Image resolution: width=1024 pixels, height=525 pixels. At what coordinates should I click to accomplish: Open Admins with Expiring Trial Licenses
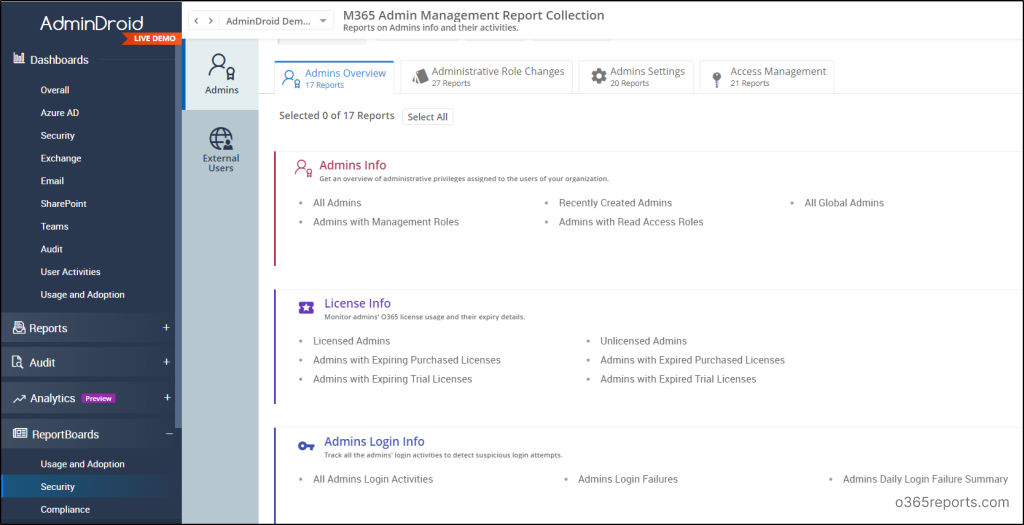tap(392, 379)
